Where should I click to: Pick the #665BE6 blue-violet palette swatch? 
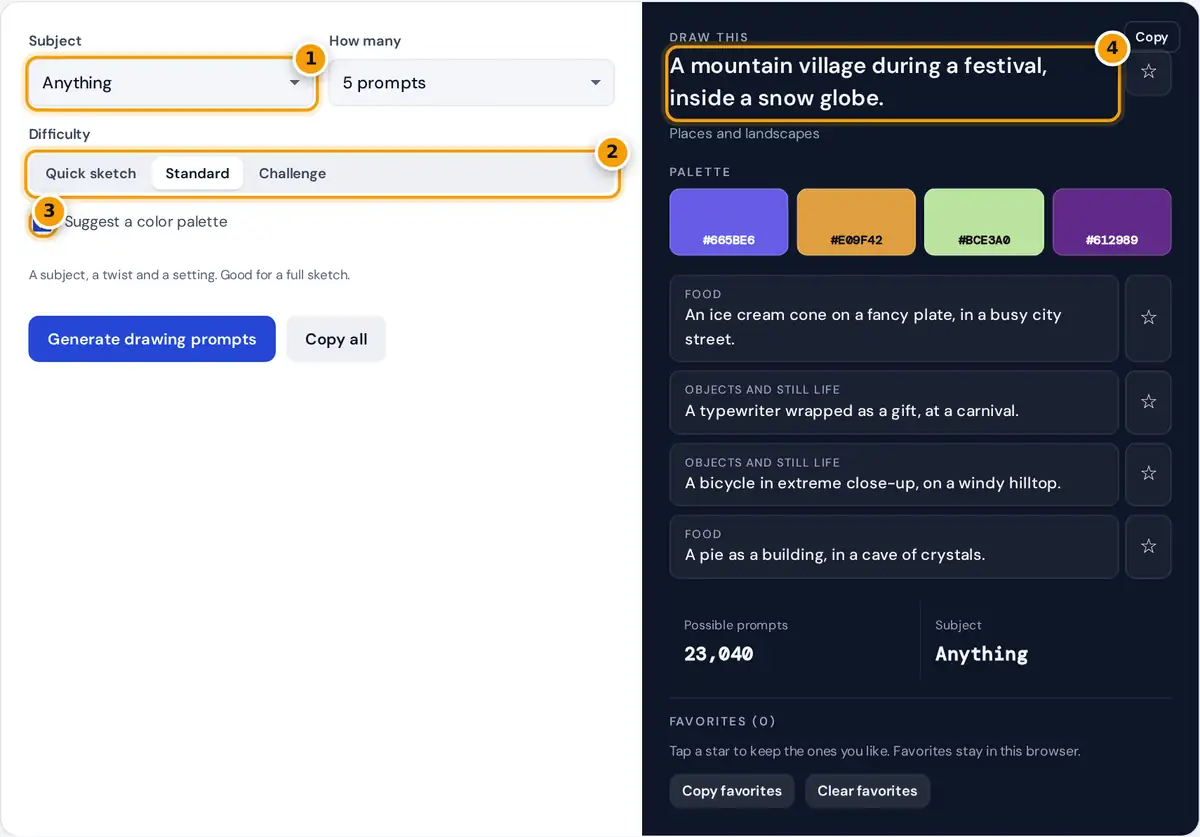pyautogui.click(x=729, y=222)
